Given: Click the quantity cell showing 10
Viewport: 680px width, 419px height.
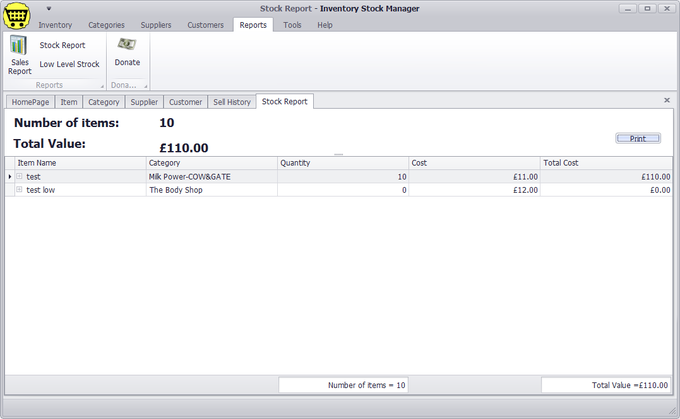Looking at the screenshot, I should (343, 177).
